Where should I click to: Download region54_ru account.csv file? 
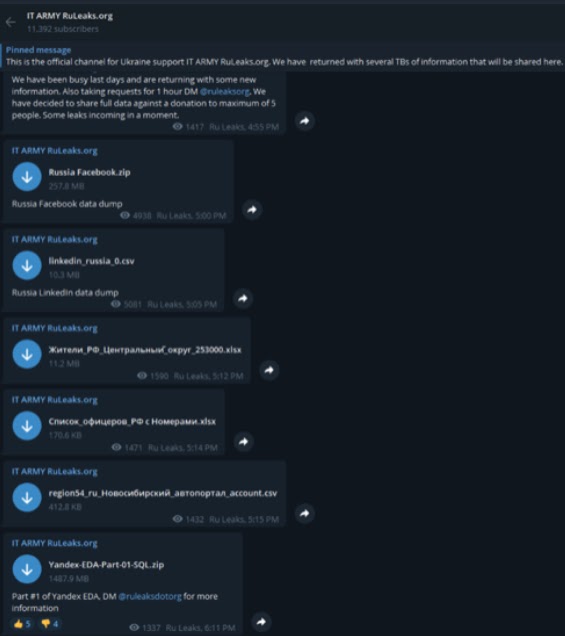click(27, 498)
